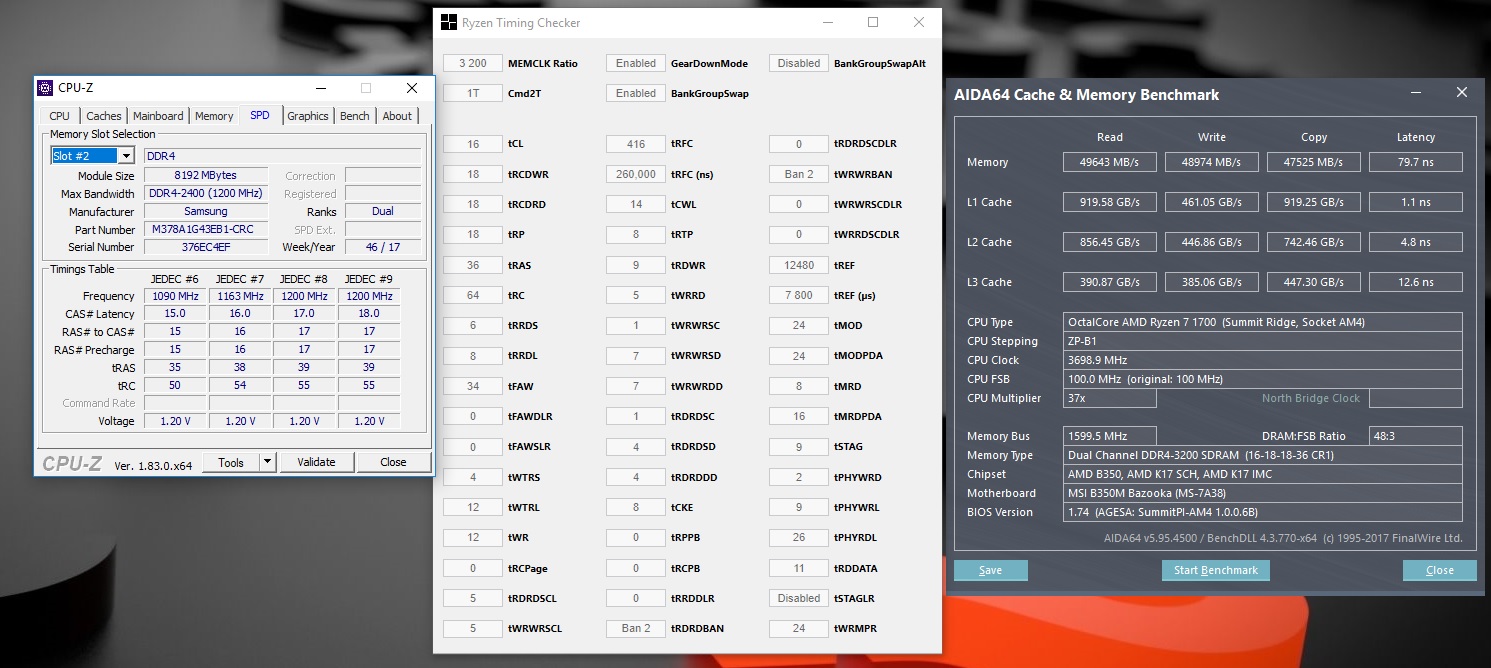
Task: Click the L3 Cache Copy value 447.30 GB/s
Action: point(1314,282)
